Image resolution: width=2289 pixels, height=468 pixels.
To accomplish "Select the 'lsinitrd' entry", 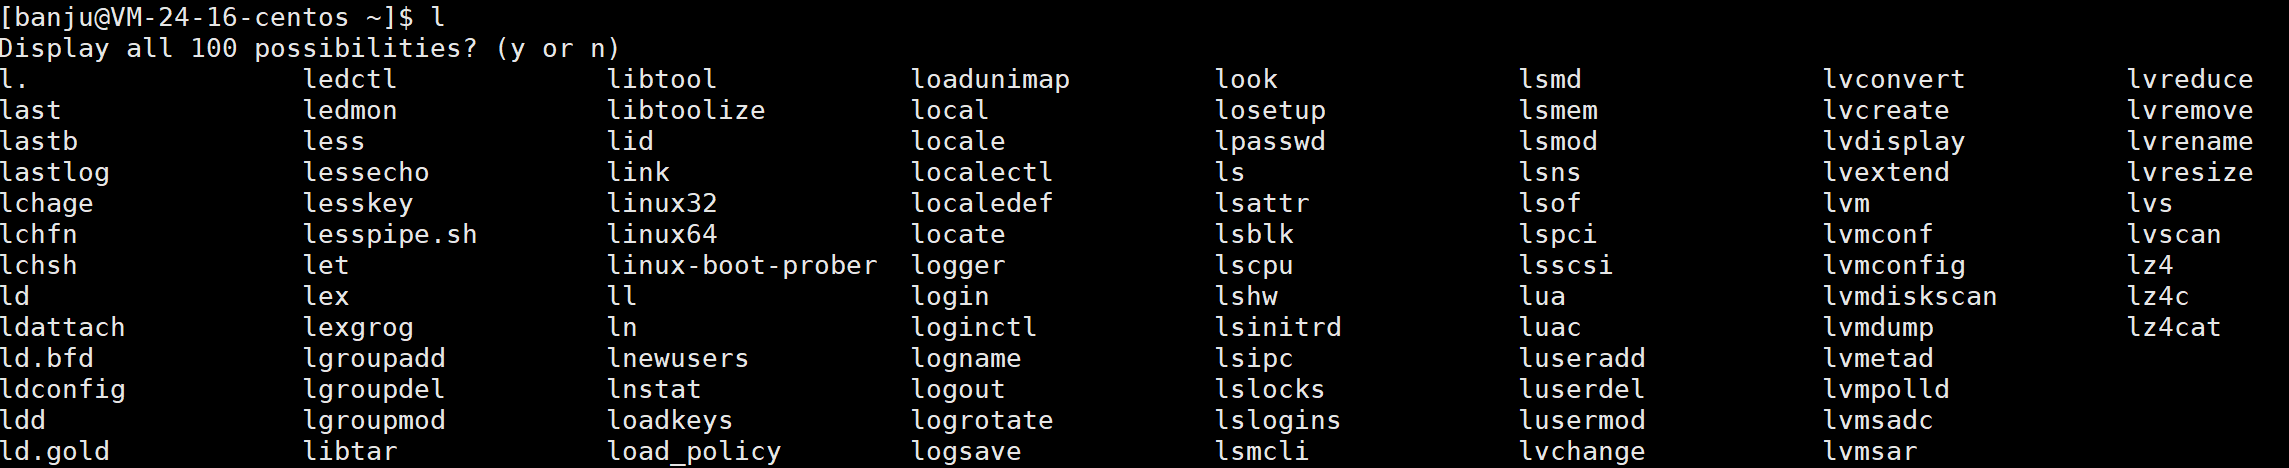I will point(1278,327).
